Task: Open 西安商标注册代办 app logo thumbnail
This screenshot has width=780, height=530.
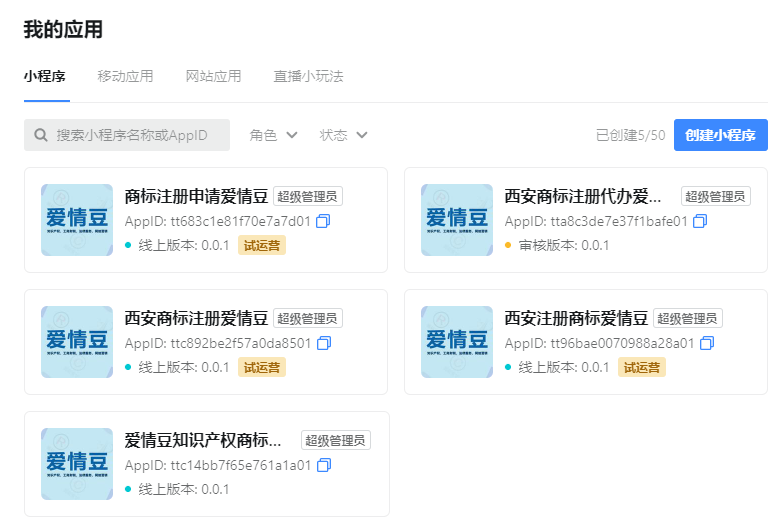Action: click(x=457, y=220)
